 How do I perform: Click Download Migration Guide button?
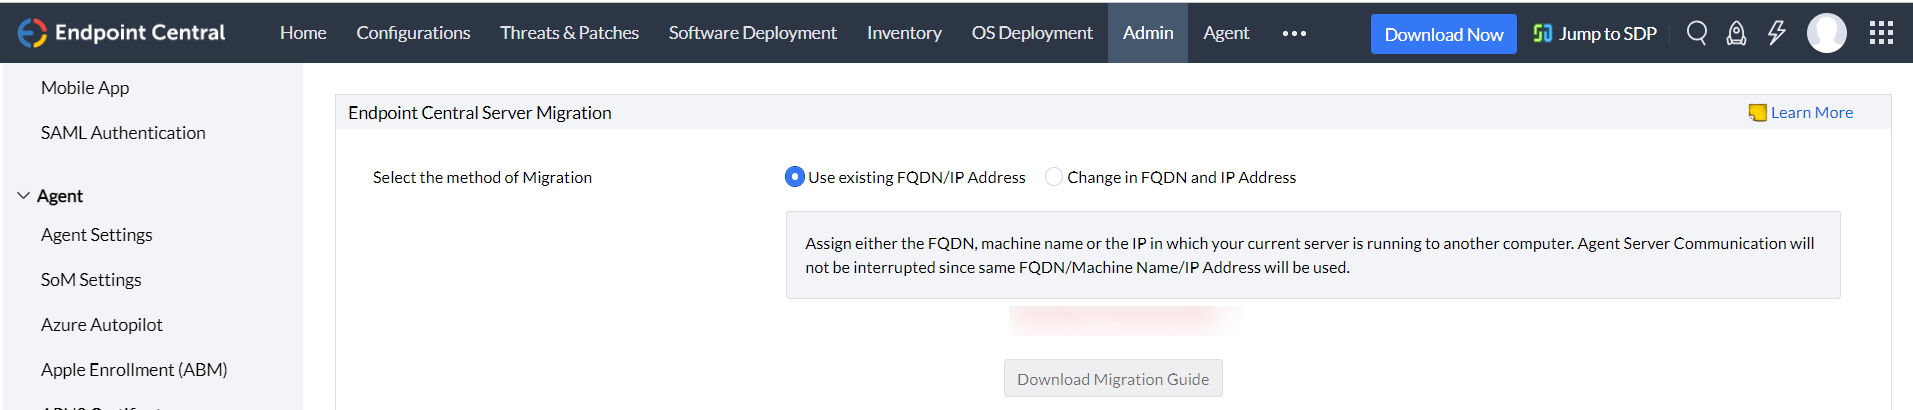[x=1112, y=379]
